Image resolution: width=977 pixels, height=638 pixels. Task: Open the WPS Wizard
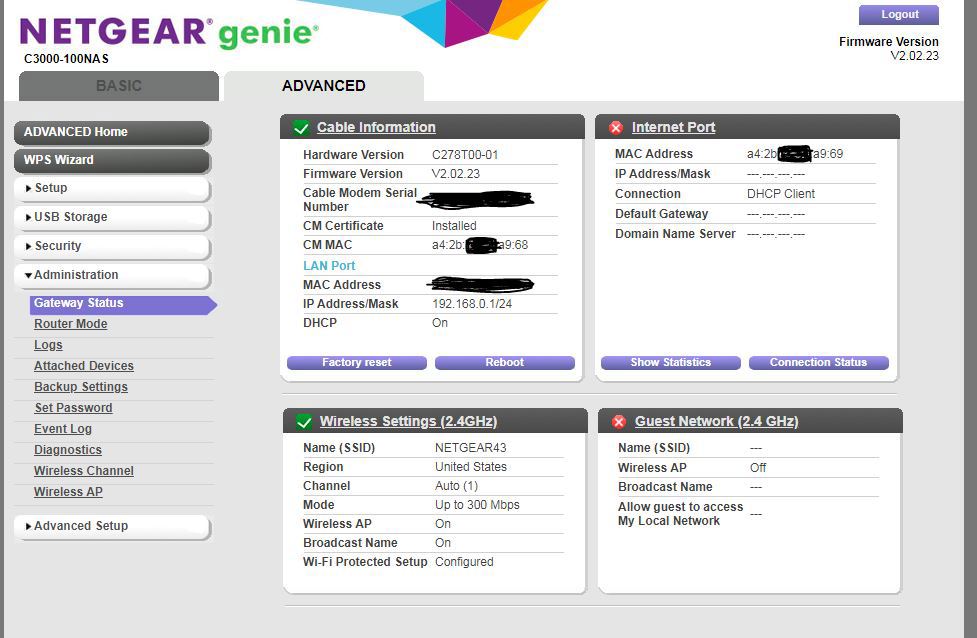tap(112, 160)
